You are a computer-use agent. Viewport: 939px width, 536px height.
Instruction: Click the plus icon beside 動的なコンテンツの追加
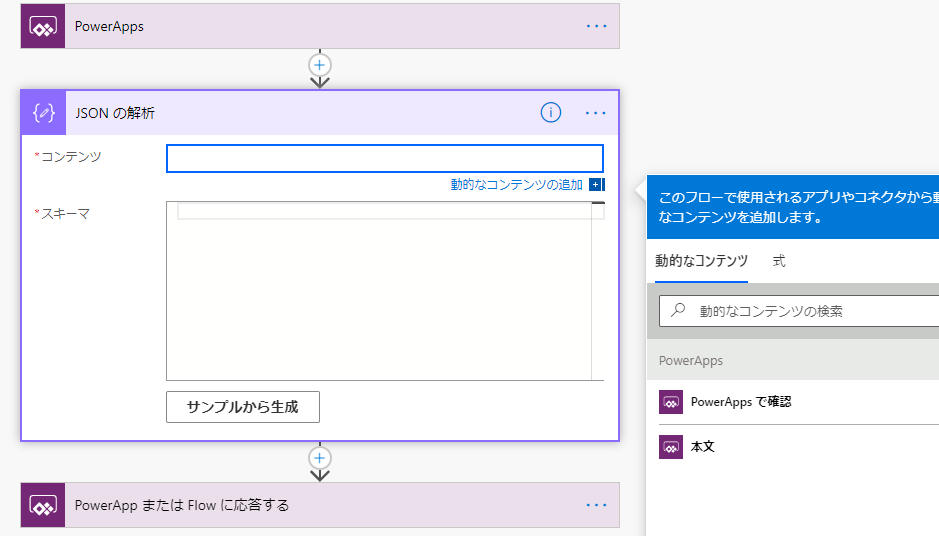[x=596, y=184]
